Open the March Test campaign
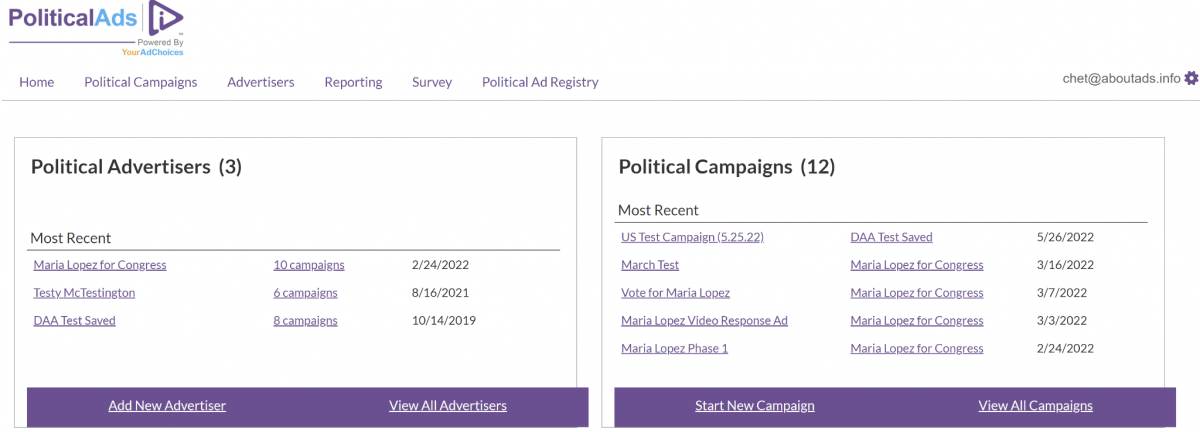Image resolution: width=1200 pixels, height=432 pixels. (x=650, y=265)
